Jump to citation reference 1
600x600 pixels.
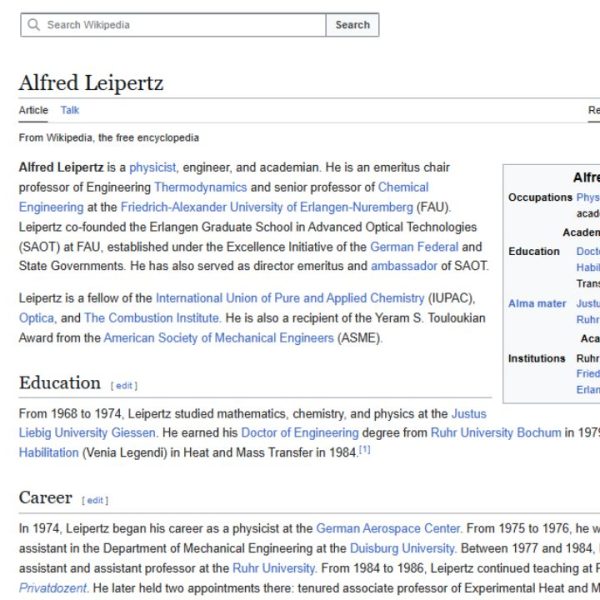click(365, 450)
